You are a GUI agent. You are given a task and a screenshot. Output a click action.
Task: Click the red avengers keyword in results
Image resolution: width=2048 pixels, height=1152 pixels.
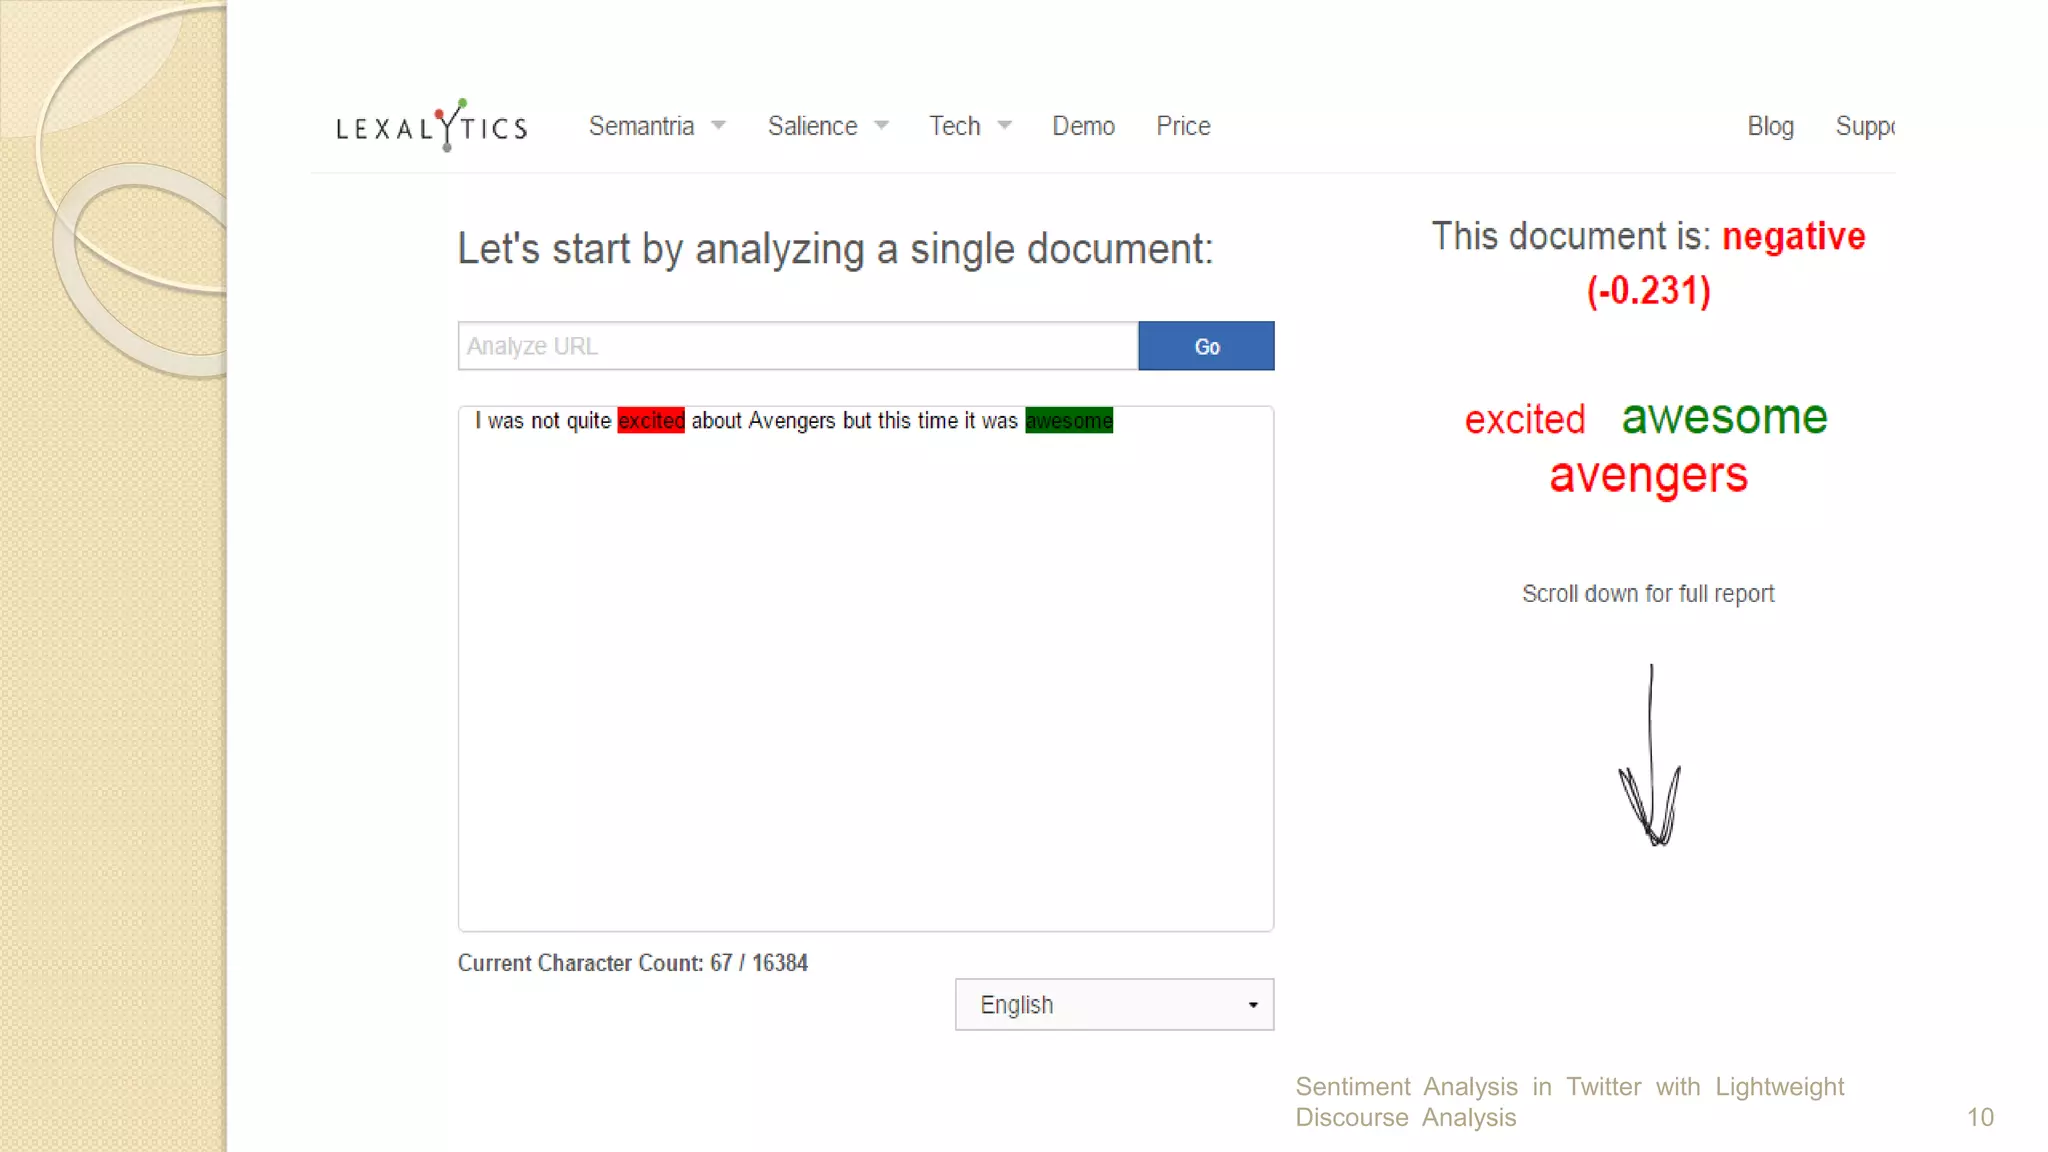[1648, 476]
